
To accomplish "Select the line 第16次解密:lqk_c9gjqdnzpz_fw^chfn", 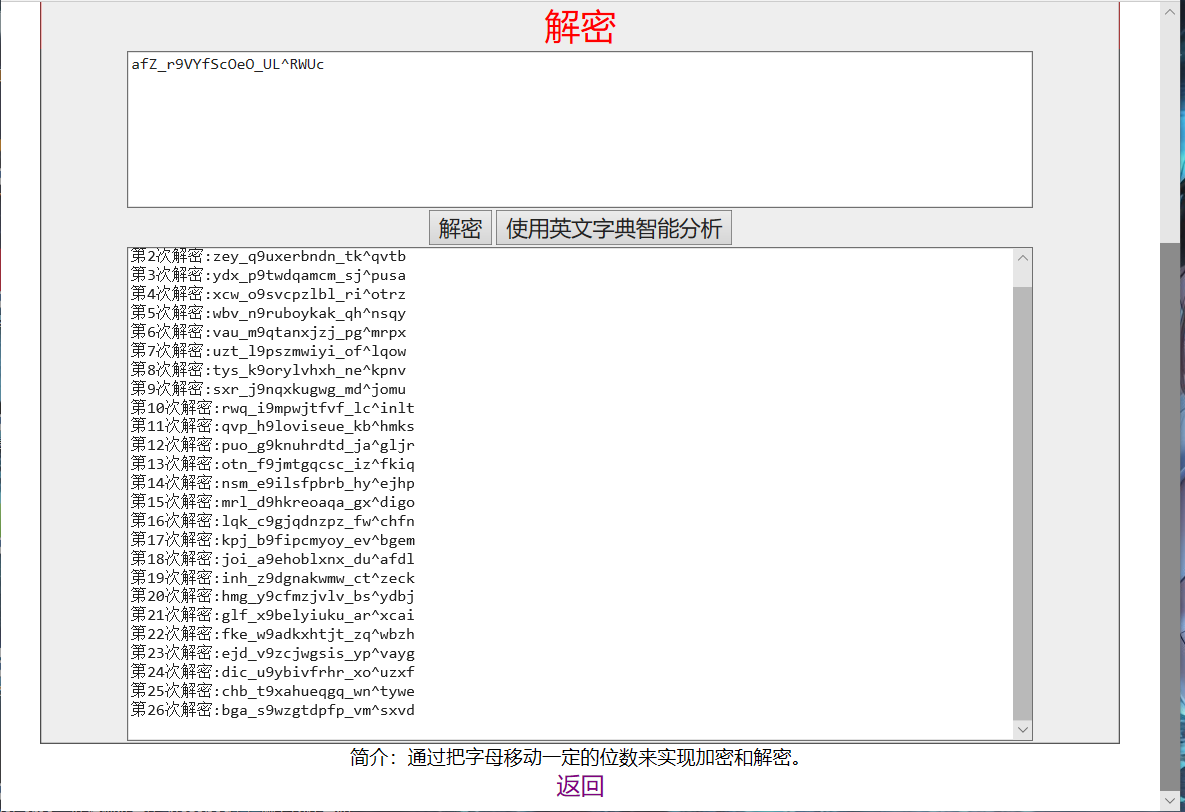I will coord(273,521).
